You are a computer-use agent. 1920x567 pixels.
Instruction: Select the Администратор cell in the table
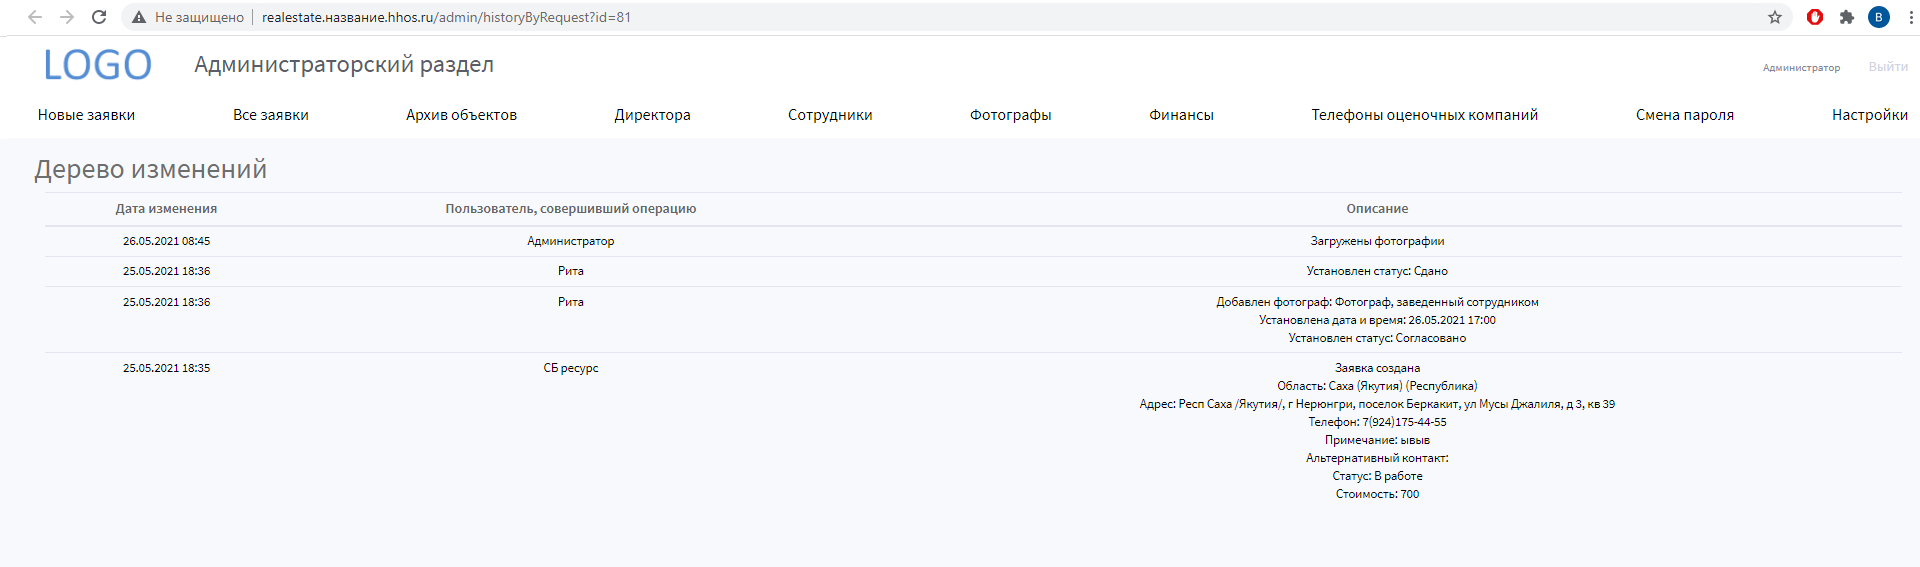[x=571, y=241]
